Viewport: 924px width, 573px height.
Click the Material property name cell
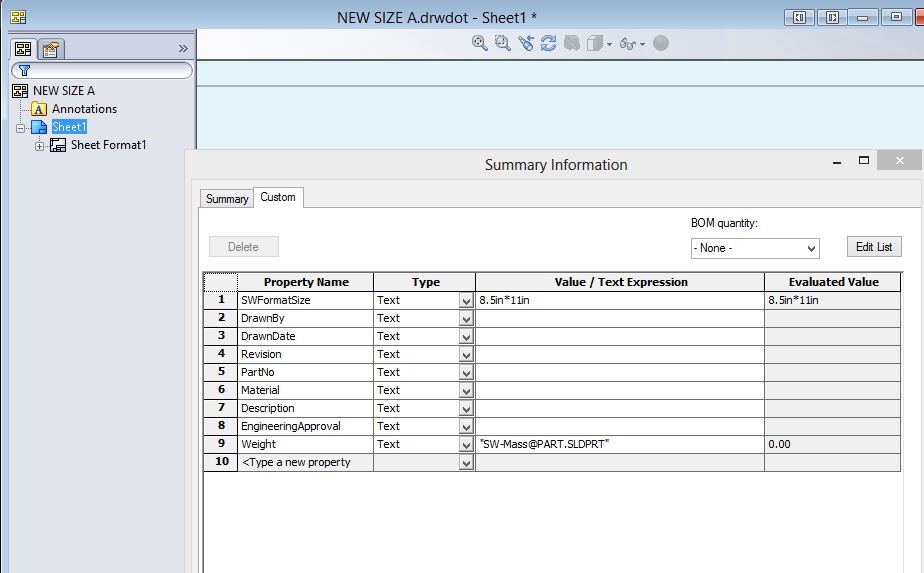click(x=305, y=390)
